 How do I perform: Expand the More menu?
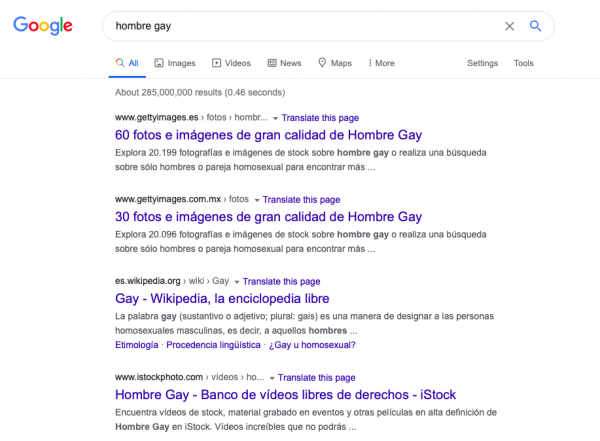[381, 63]
